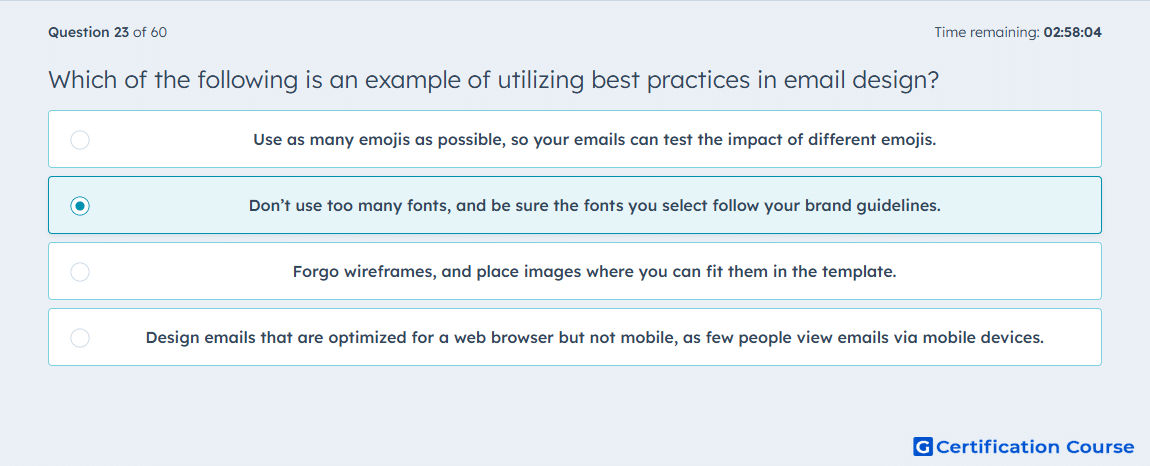Click the answer text 'Don't use too many fonts'
Viewport: 1150px width, 466px height.
[595, 205]
